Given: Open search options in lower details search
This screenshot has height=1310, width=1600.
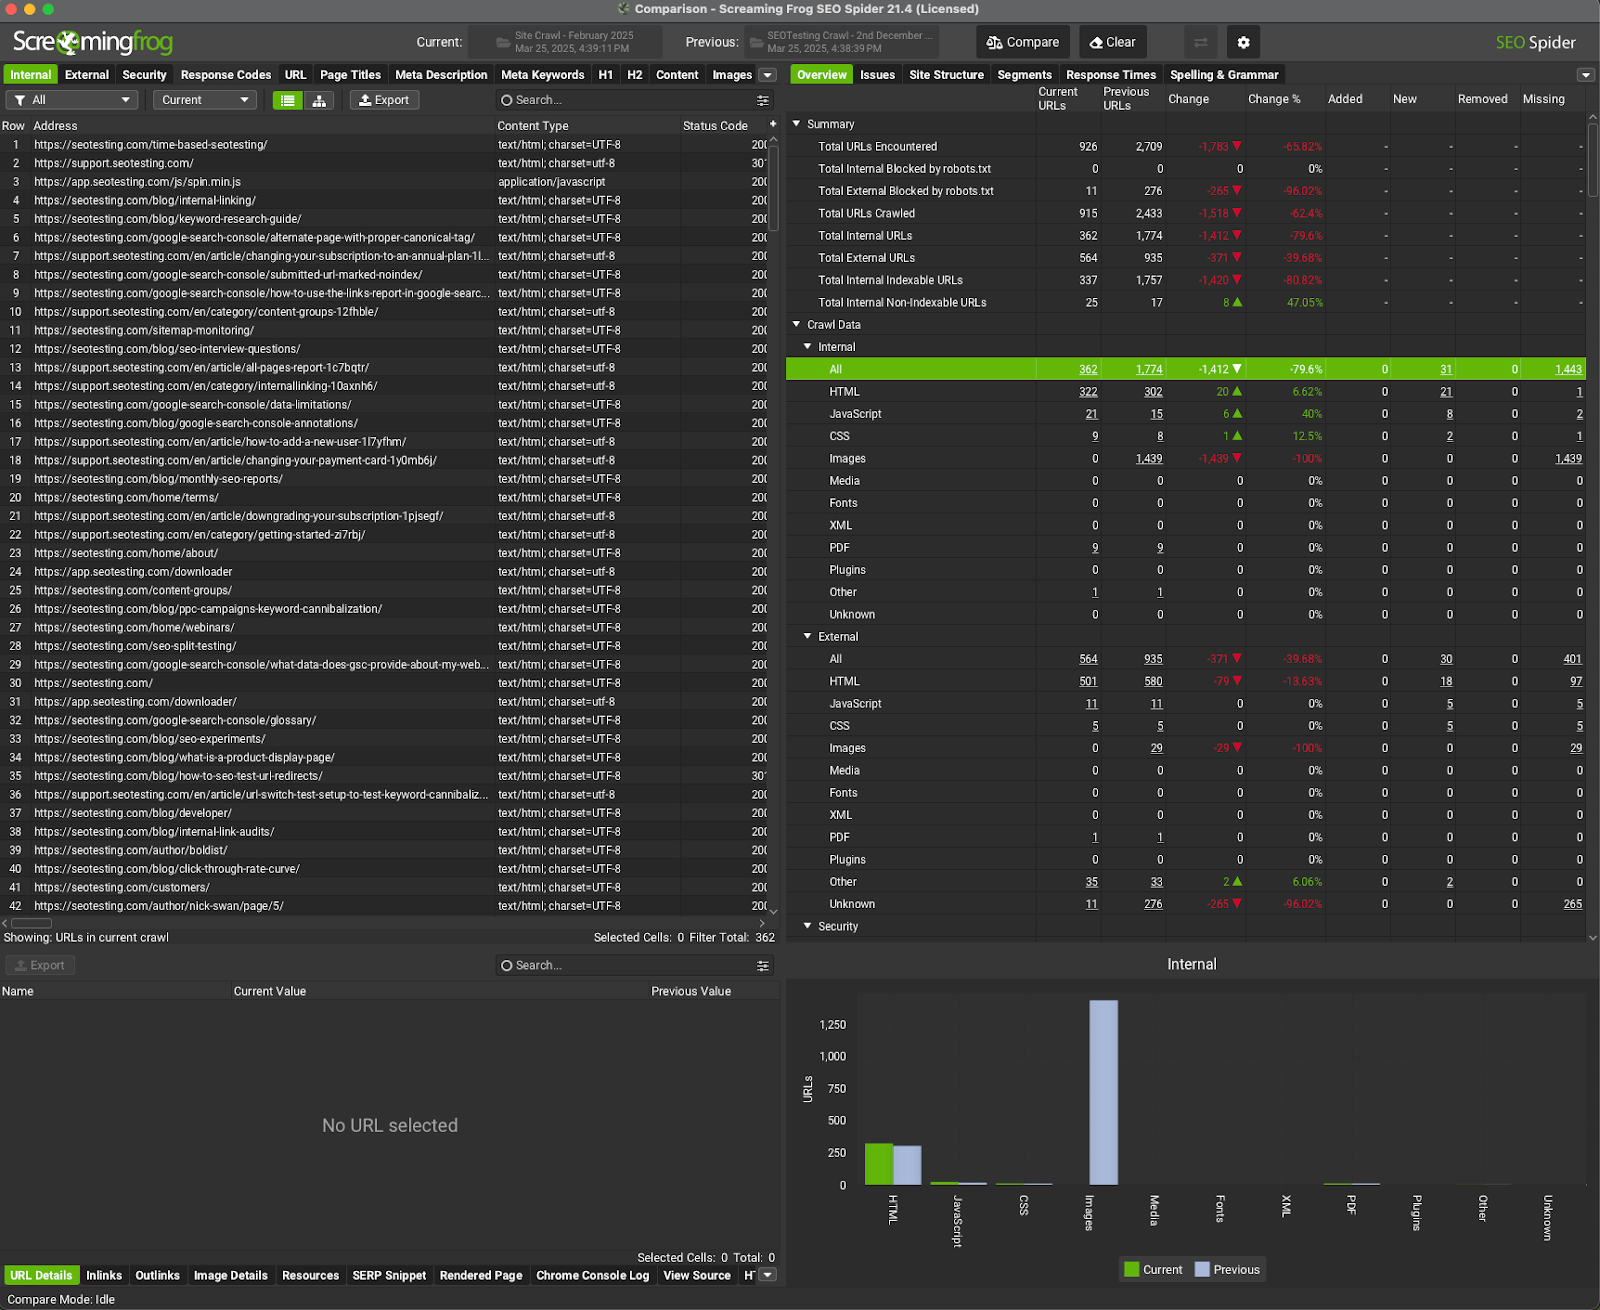Looking at the screenshot, I should (763, 965).
